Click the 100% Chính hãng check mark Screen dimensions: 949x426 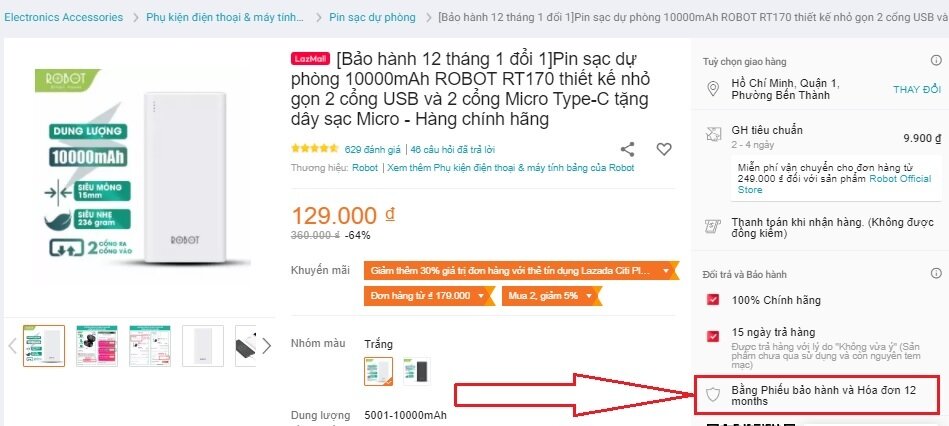(x=714, y=300)
